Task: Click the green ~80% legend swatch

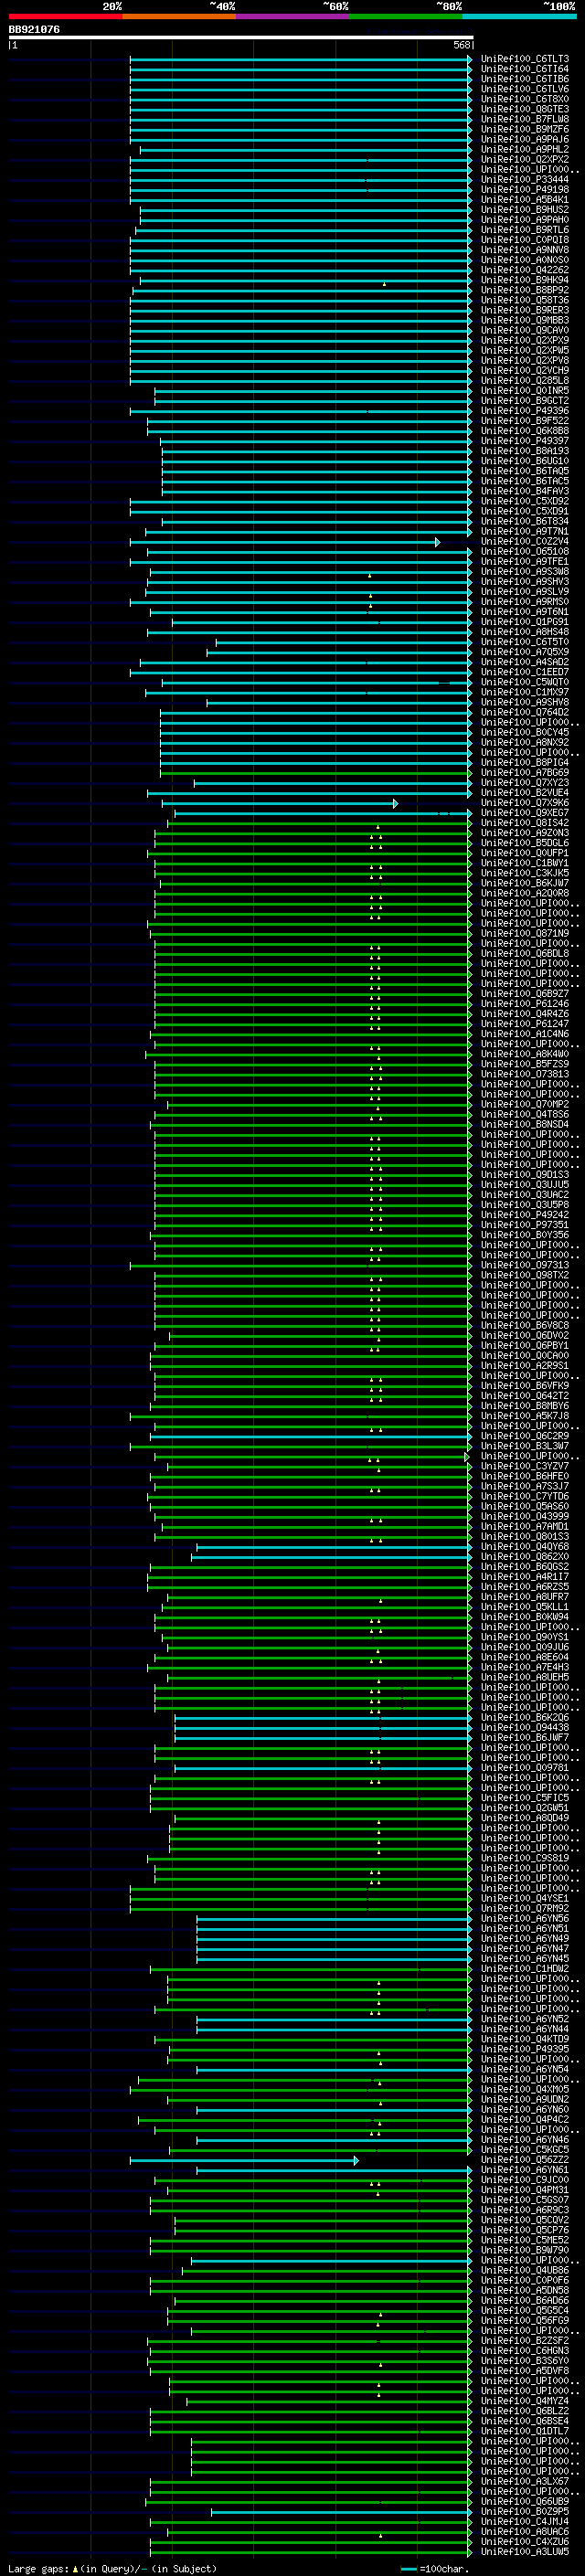Action: coord(406,16)
